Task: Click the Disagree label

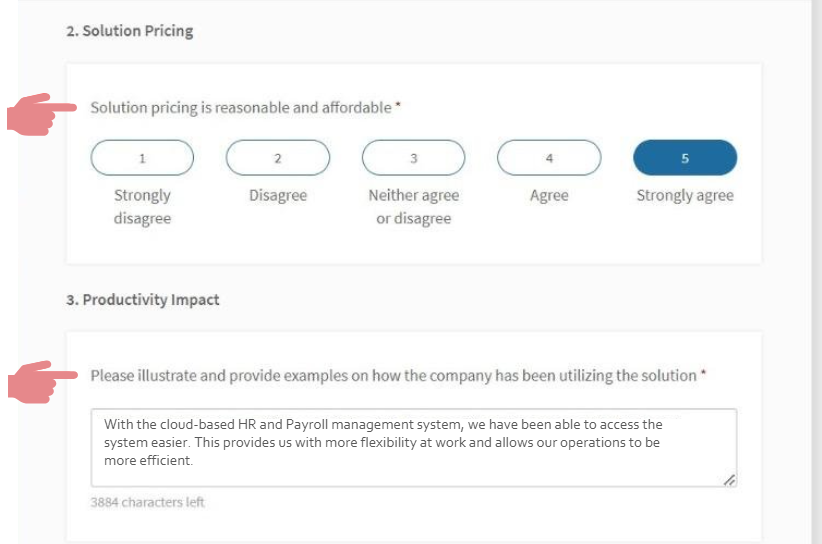Action: click(x=278, y=195)
